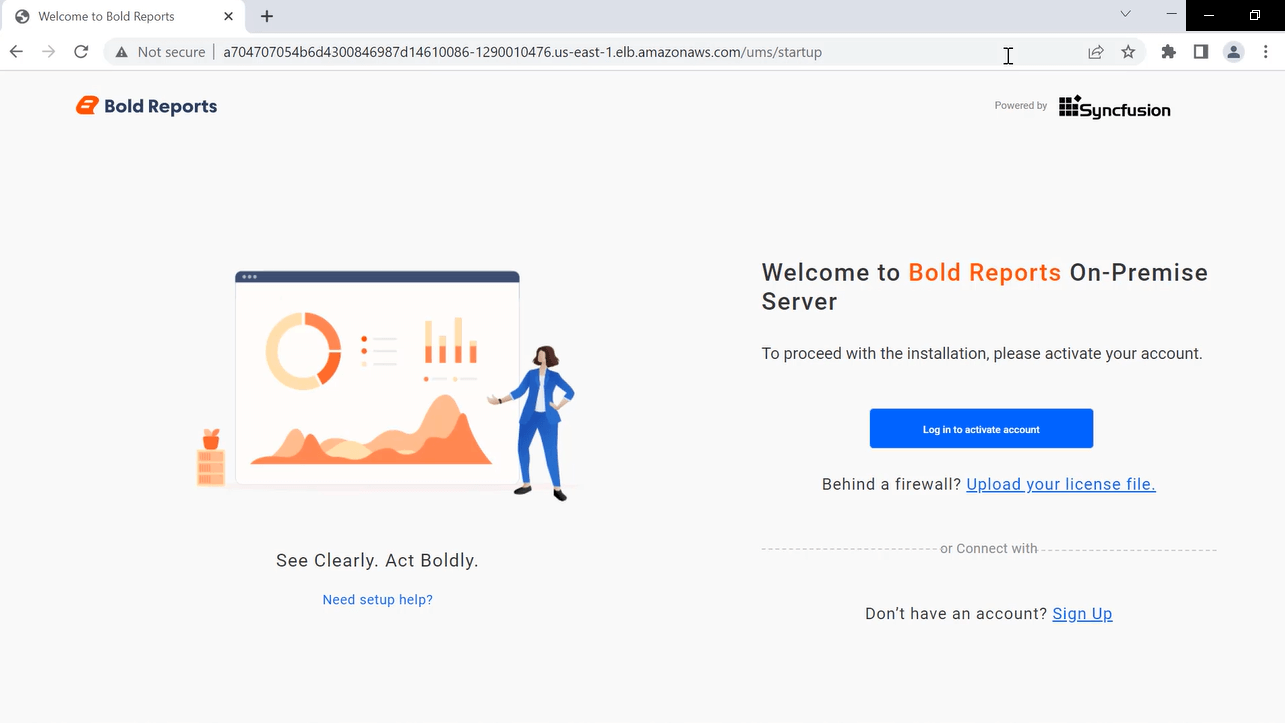Screen dimensions: 1285x723
Task: Click the Not secure warning icon
Action: [x=121, y=52]
